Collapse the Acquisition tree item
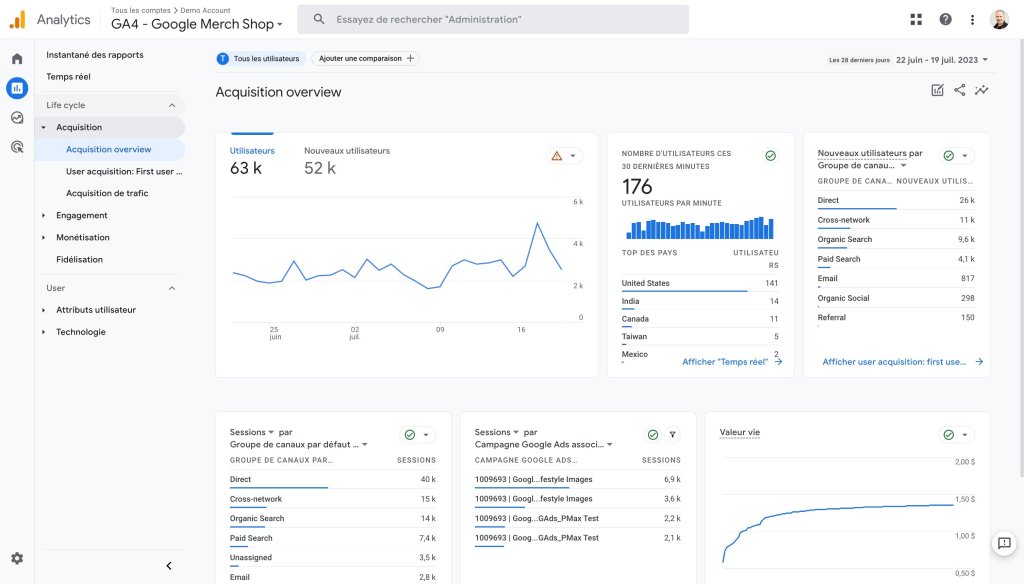This screenshot has height=584, width=1024. point(44,127)
